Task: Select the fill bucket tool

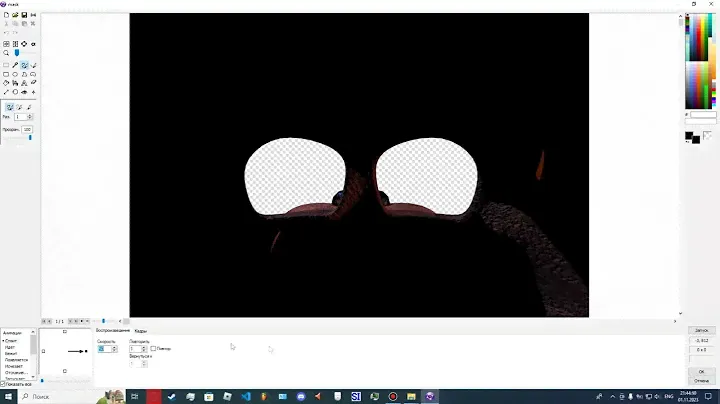Action: click(7, 83)
